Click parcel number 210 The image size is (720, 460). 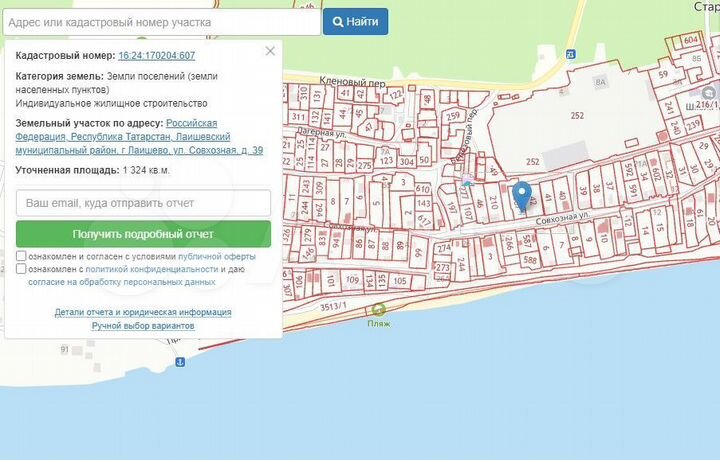tap(494, 202)
